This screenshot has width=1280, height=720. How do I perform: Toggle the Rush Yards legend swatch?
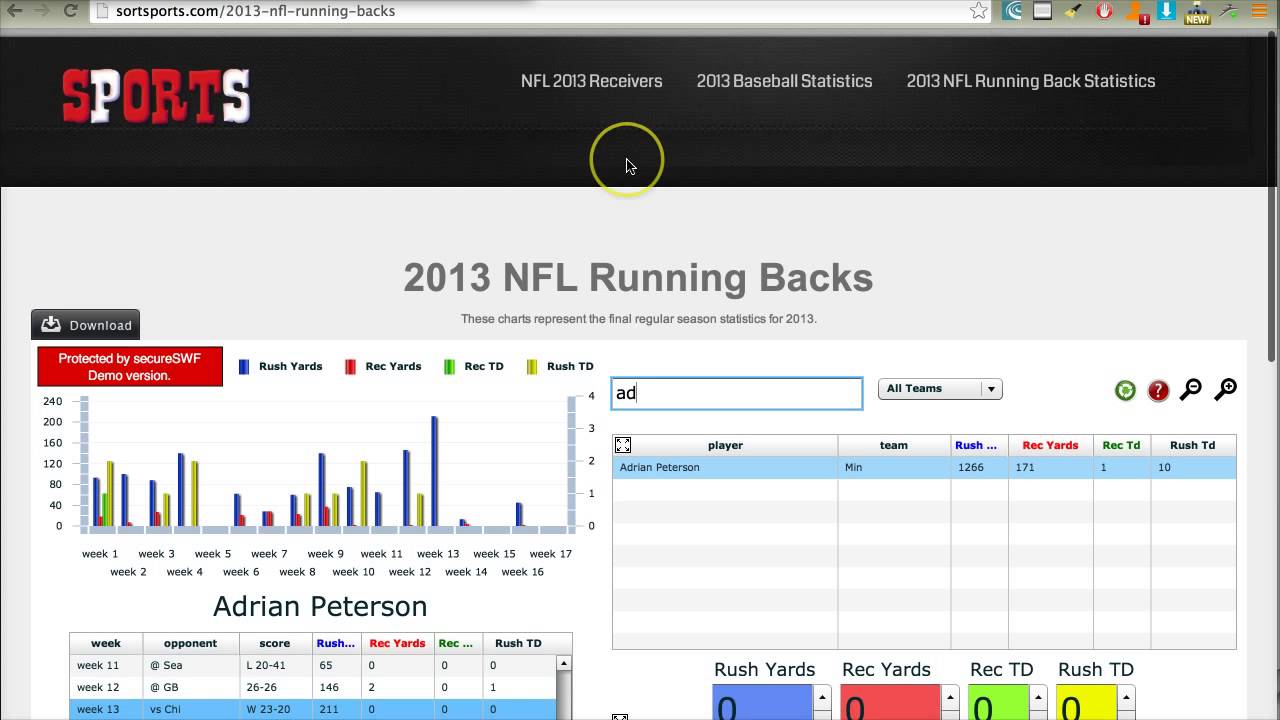pos(243,367)
